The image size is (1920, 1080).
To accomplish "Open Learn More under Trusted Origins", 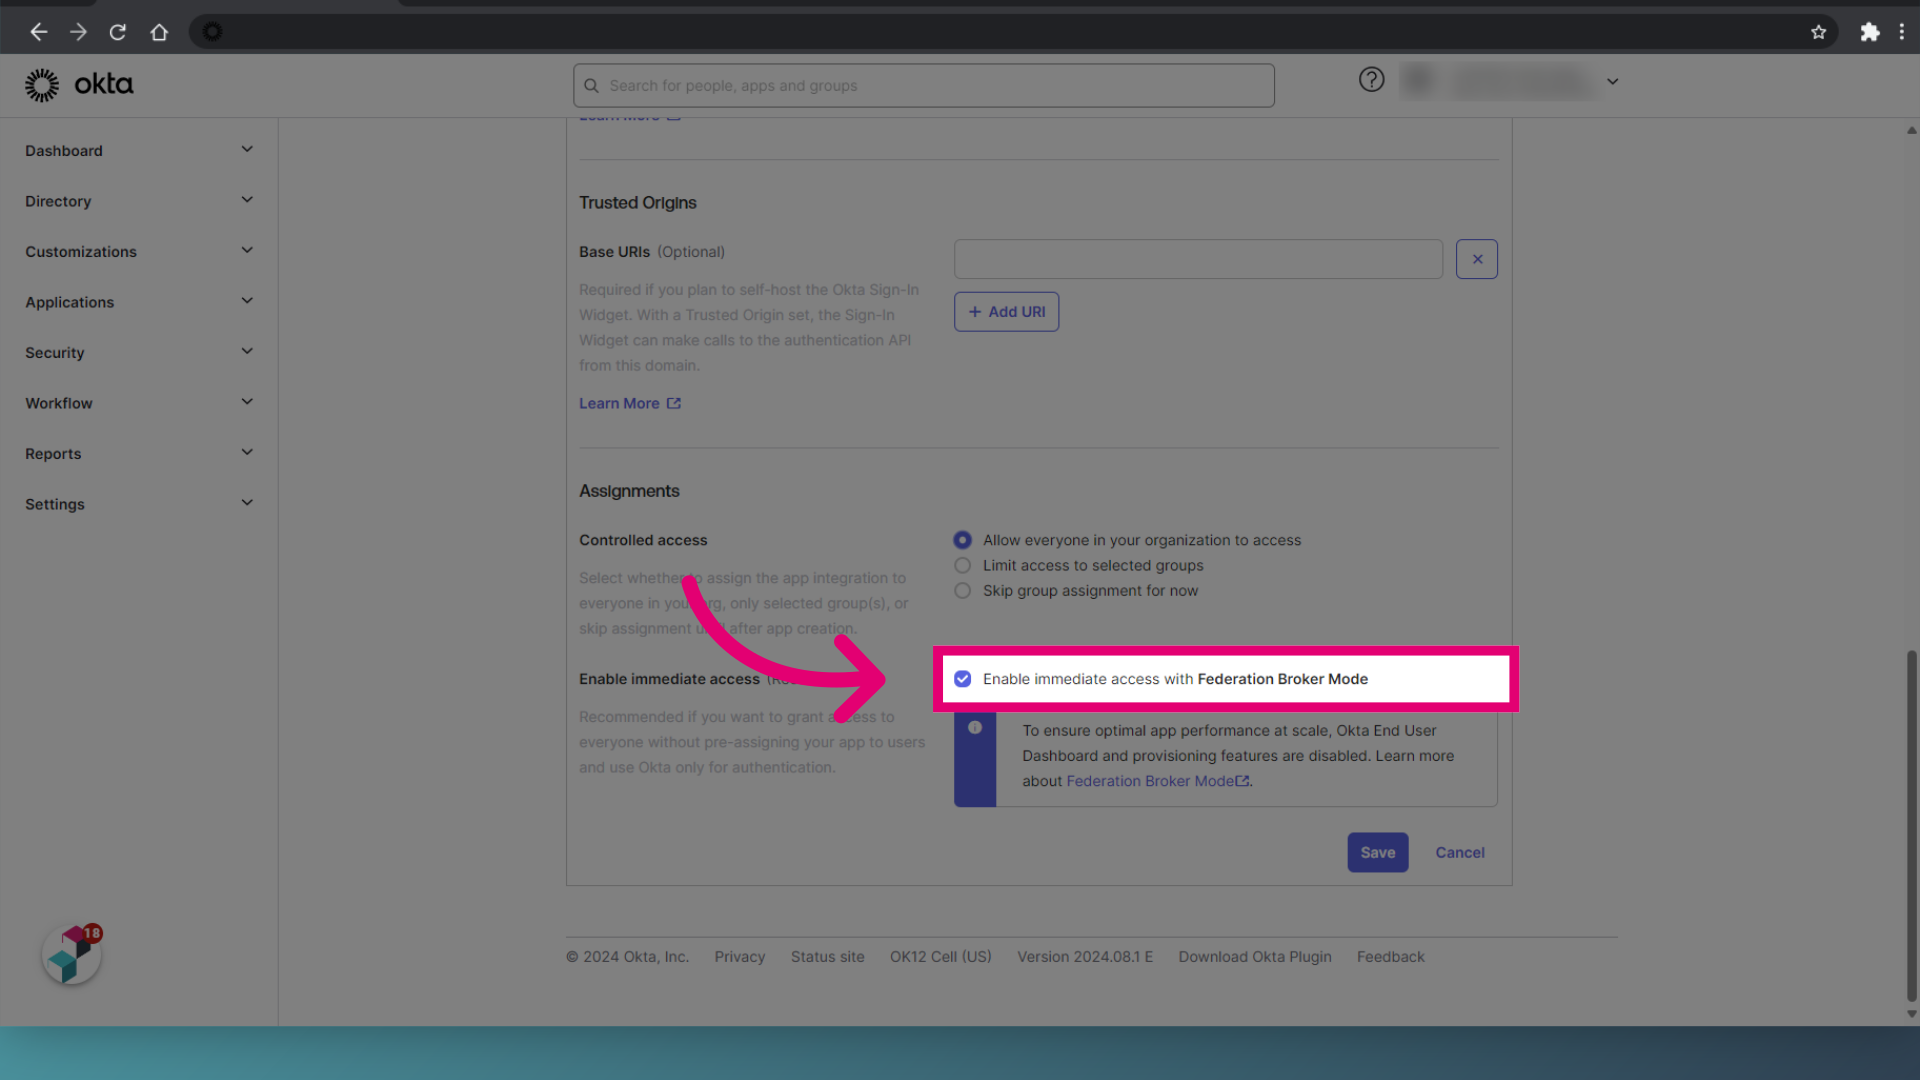I will pyautogui.click(x=629, y=403).
